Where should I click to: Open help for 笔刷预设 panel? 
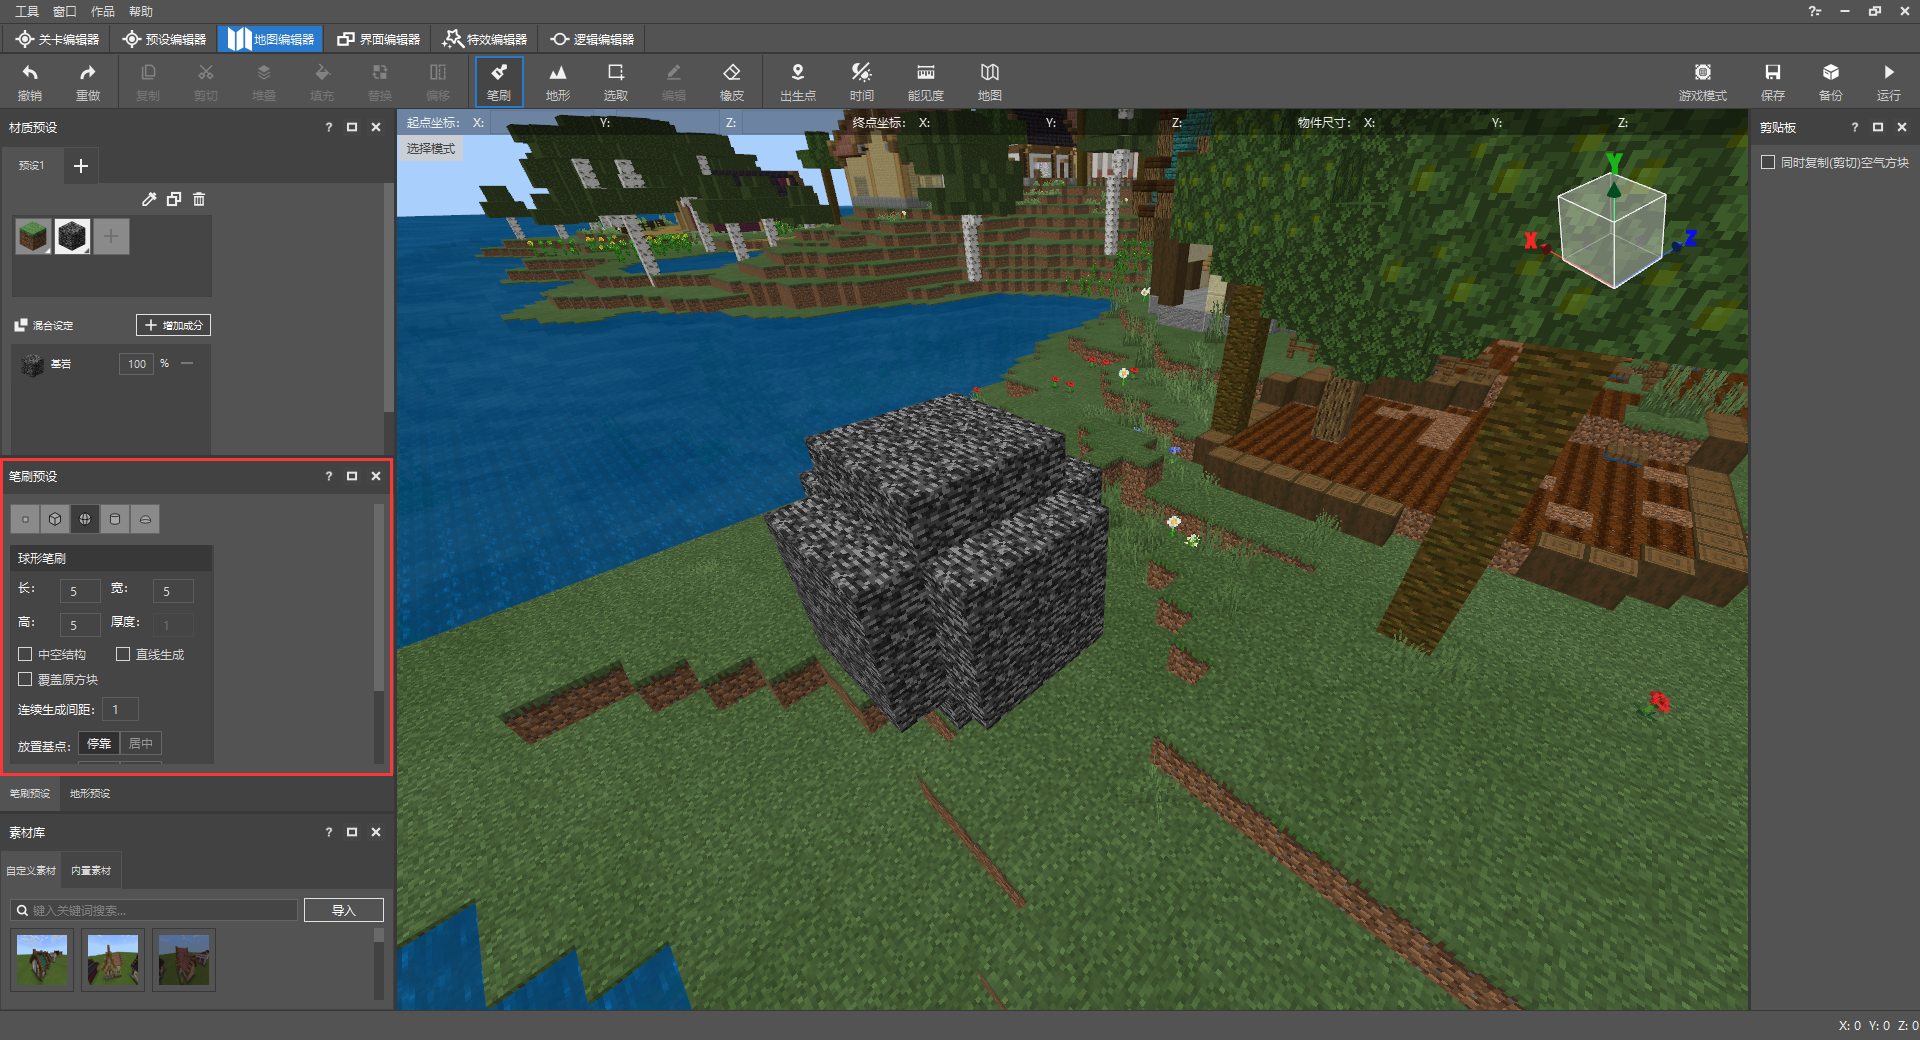click(x=328, y=476)
